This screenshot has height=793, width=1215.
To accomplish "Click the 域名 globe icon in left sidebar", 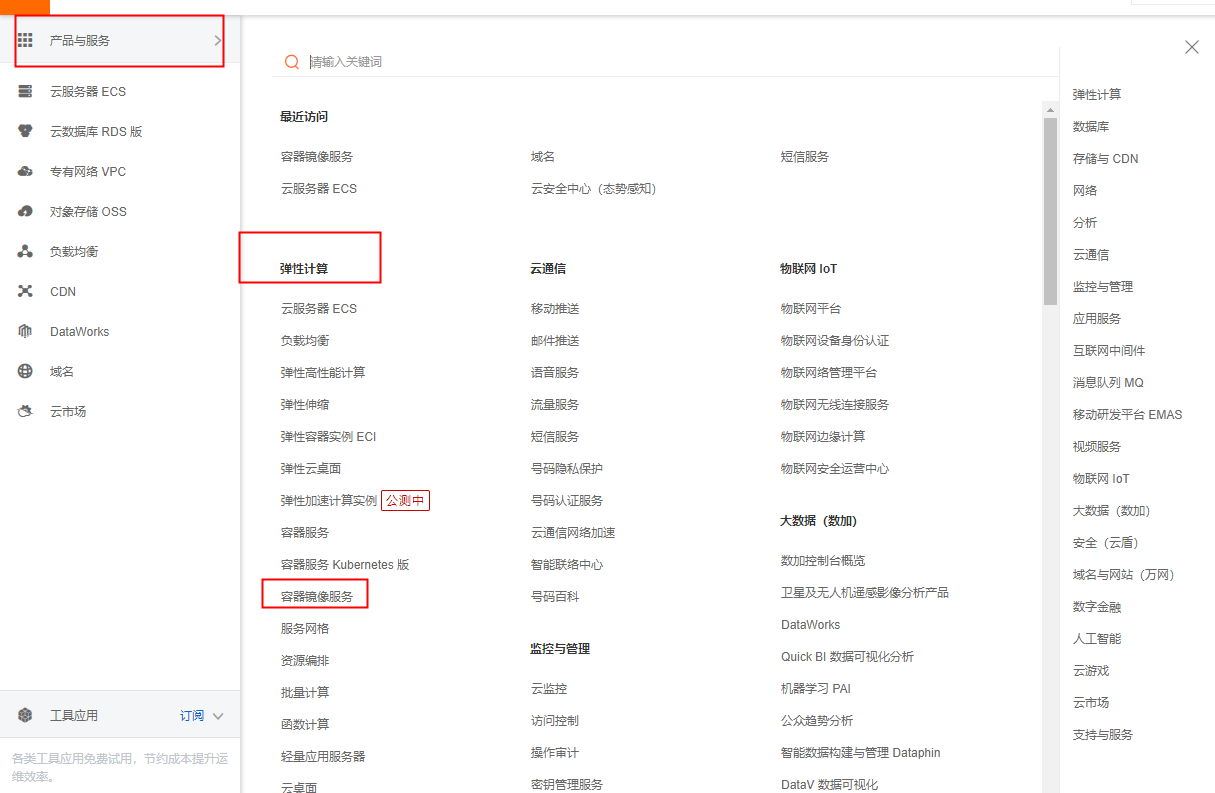I will click(26, 371).
